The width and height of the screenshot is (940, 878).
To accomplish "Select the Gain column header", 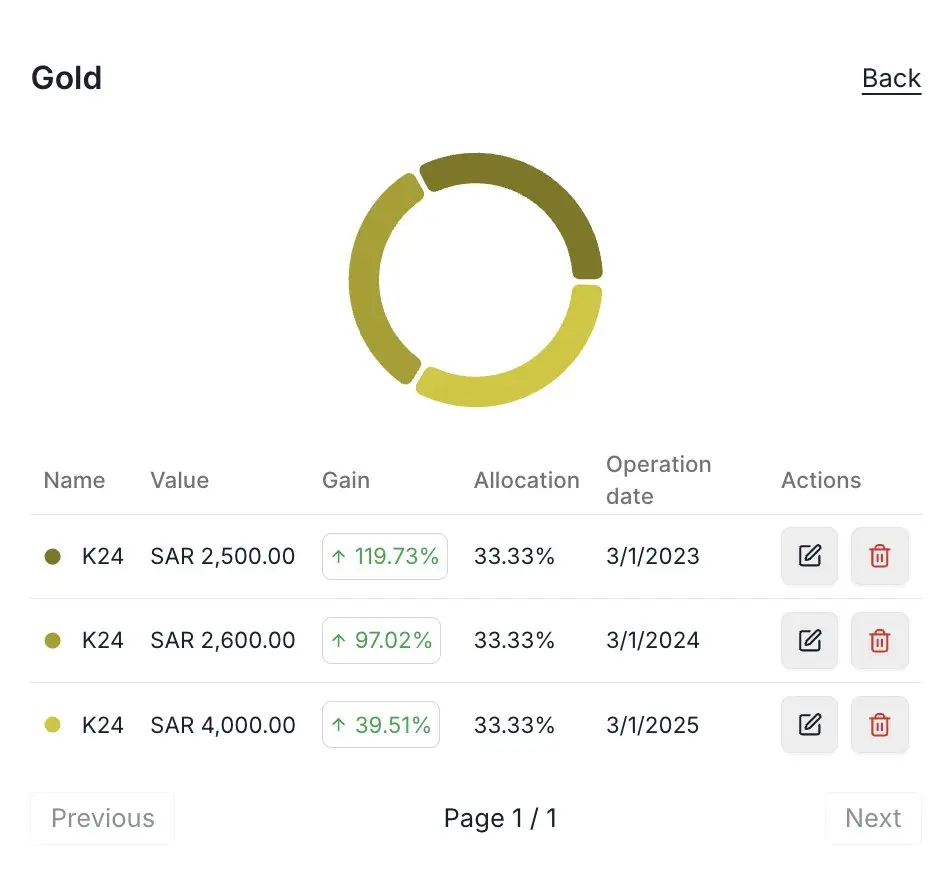I will point(346,480).
